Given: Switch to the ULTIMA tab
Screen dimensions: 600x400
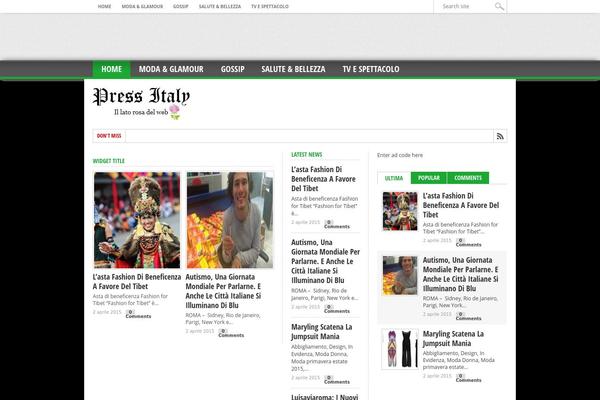Looking at the screenshot, I should point(394,178).
